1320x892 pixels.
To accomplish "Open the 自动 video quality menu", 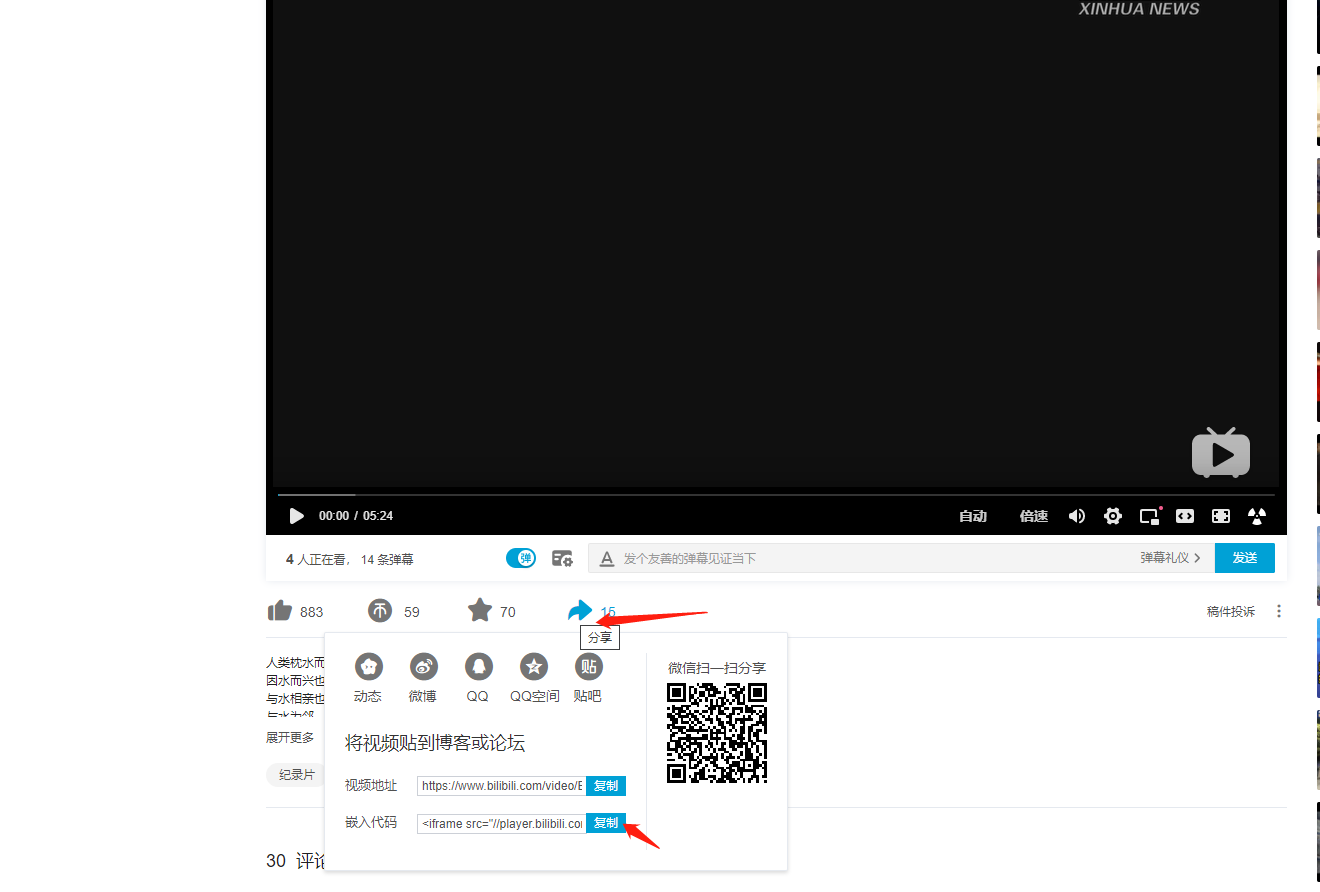I will [x=973, y=516].
